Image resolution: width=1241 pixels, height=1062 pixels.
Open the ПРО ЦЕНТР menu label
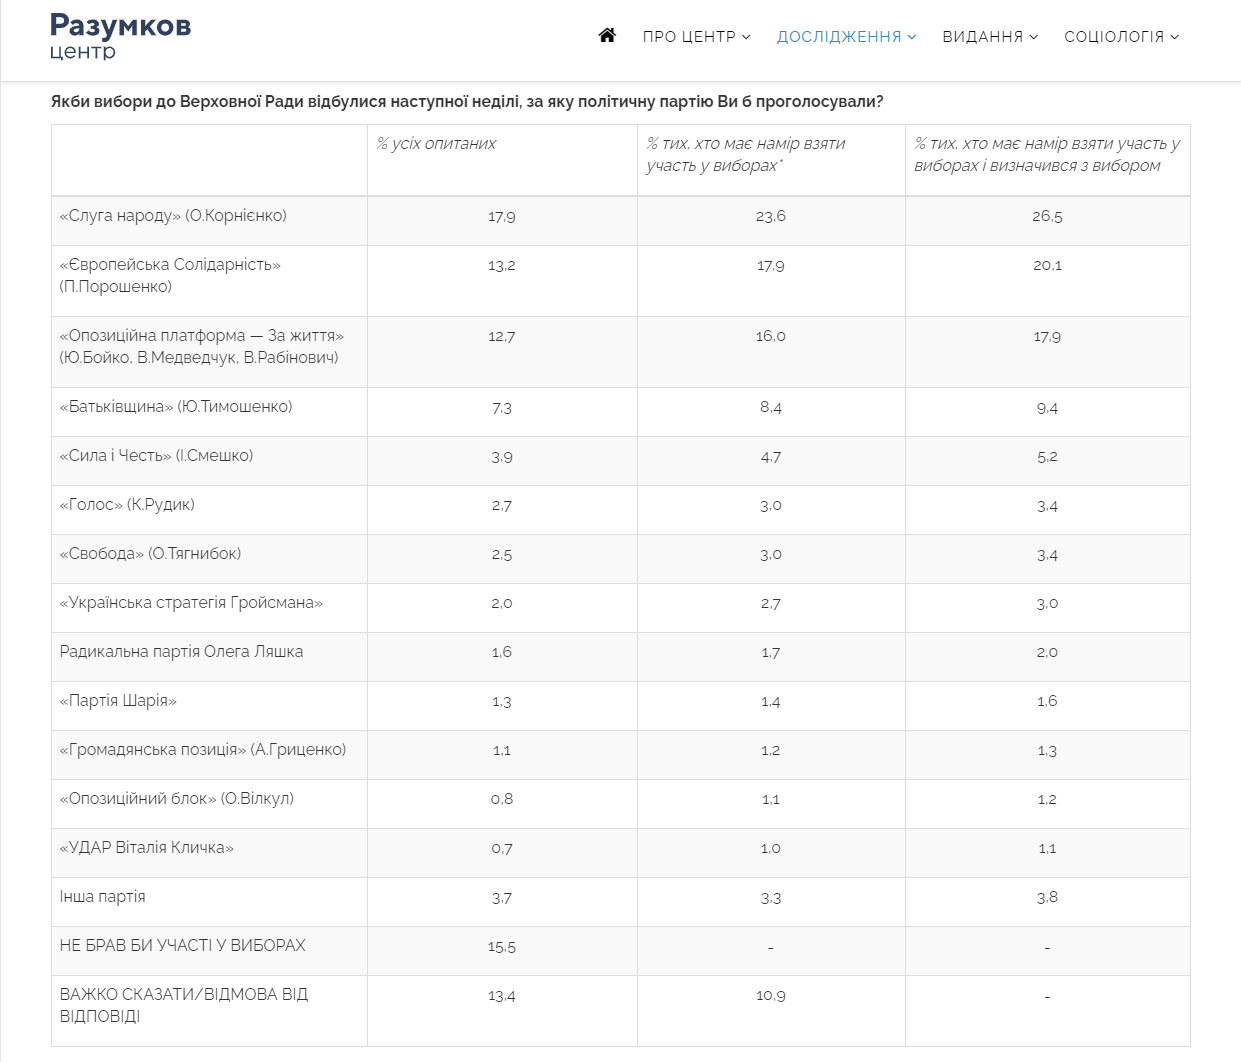pos(689,37)
